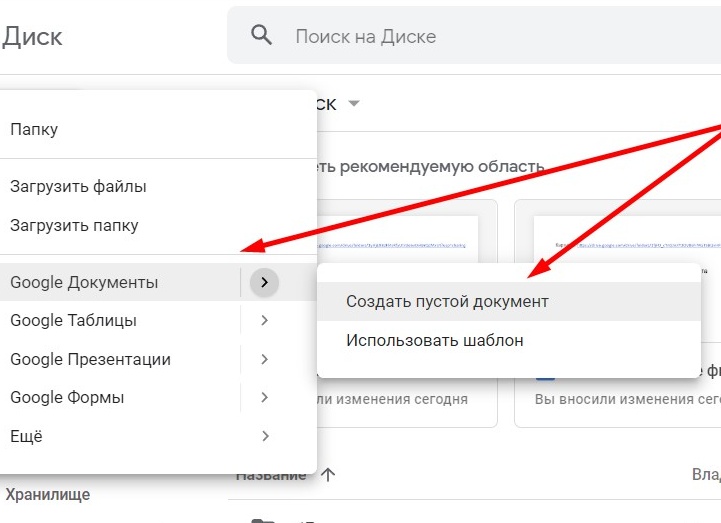Expand the Google Документы submenu chevron
721x523 pixels.
[264, 282]
